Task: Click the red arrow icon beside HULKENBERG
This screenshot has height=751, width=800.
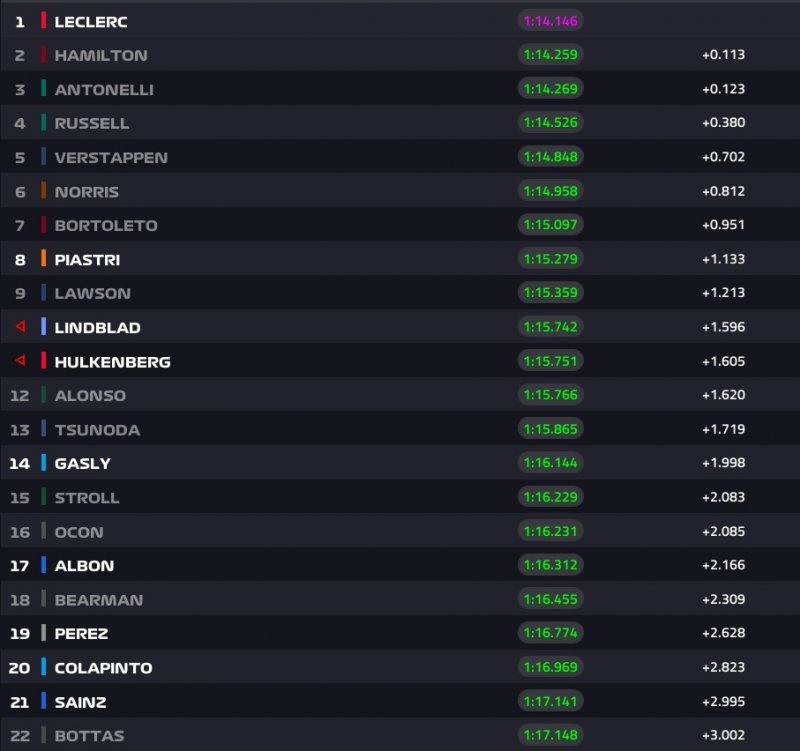Action: tap(20, 360)
